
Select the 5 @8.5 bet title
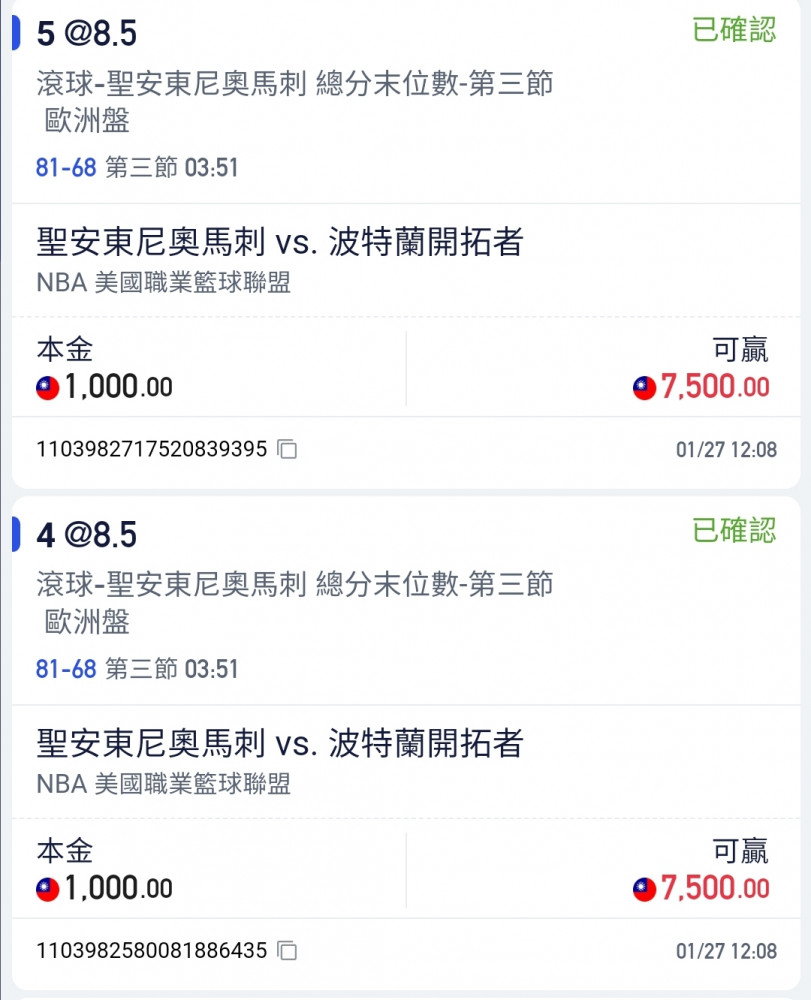coord(87,33)
